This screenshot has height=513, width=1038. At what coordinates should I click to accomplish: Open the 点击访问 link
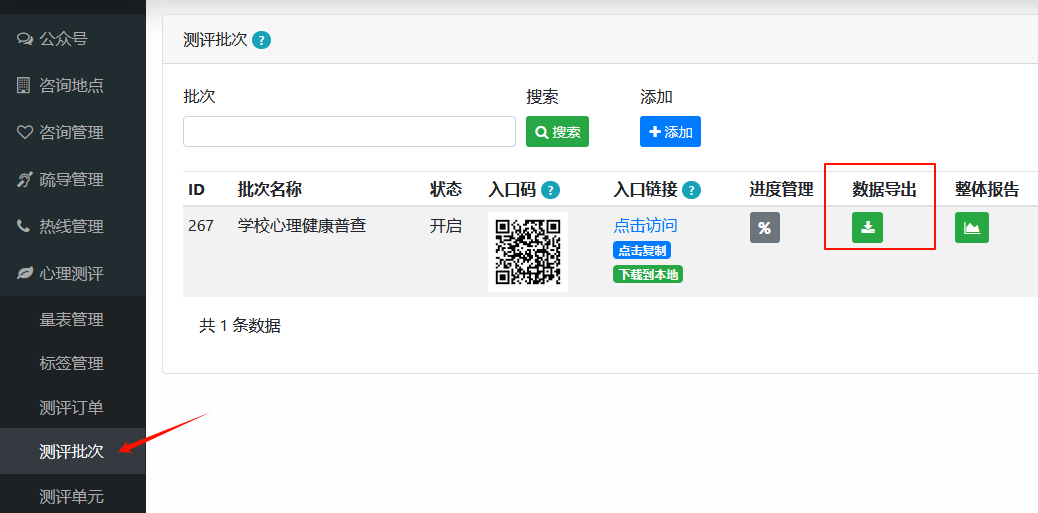coord(645,225)
